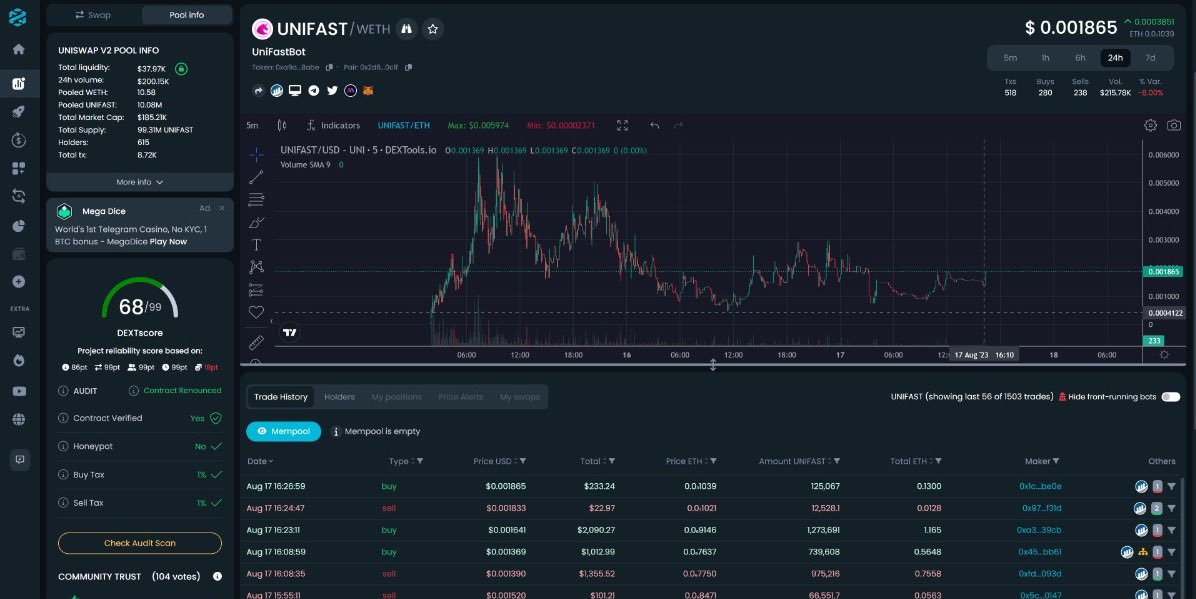Open the token's Twitter link icon
The width and height of the screenshot is (1196, 599).
[332, 91]
